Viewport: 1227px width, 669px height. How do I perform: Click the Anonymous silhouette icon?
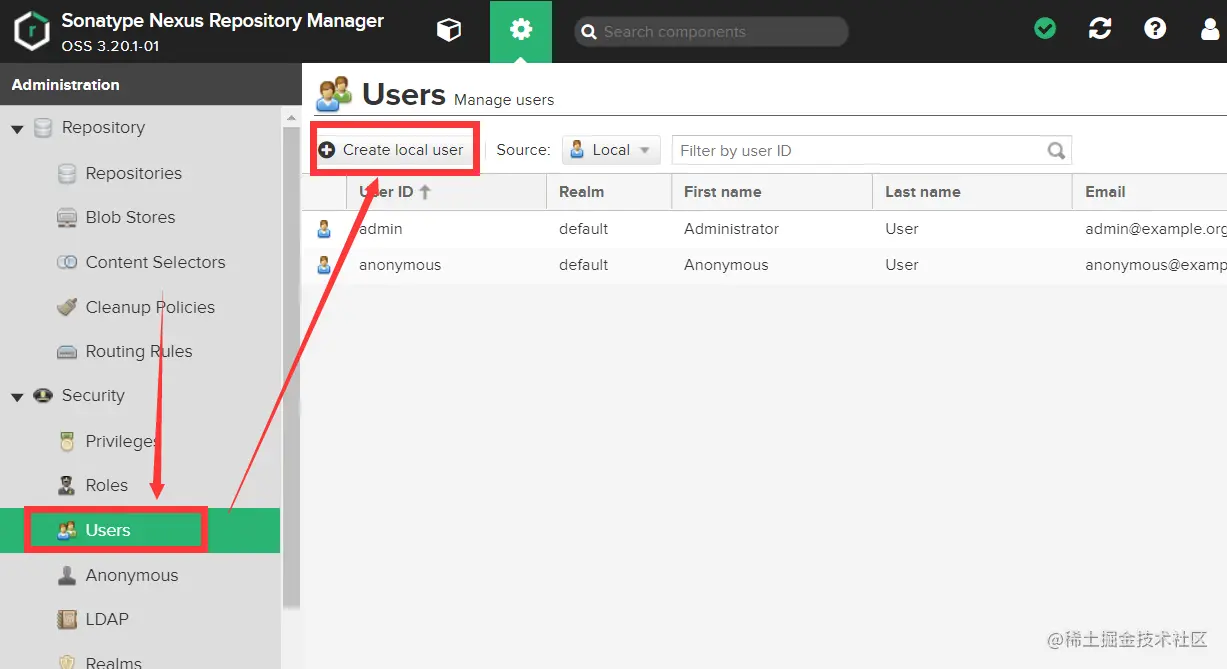67,575
